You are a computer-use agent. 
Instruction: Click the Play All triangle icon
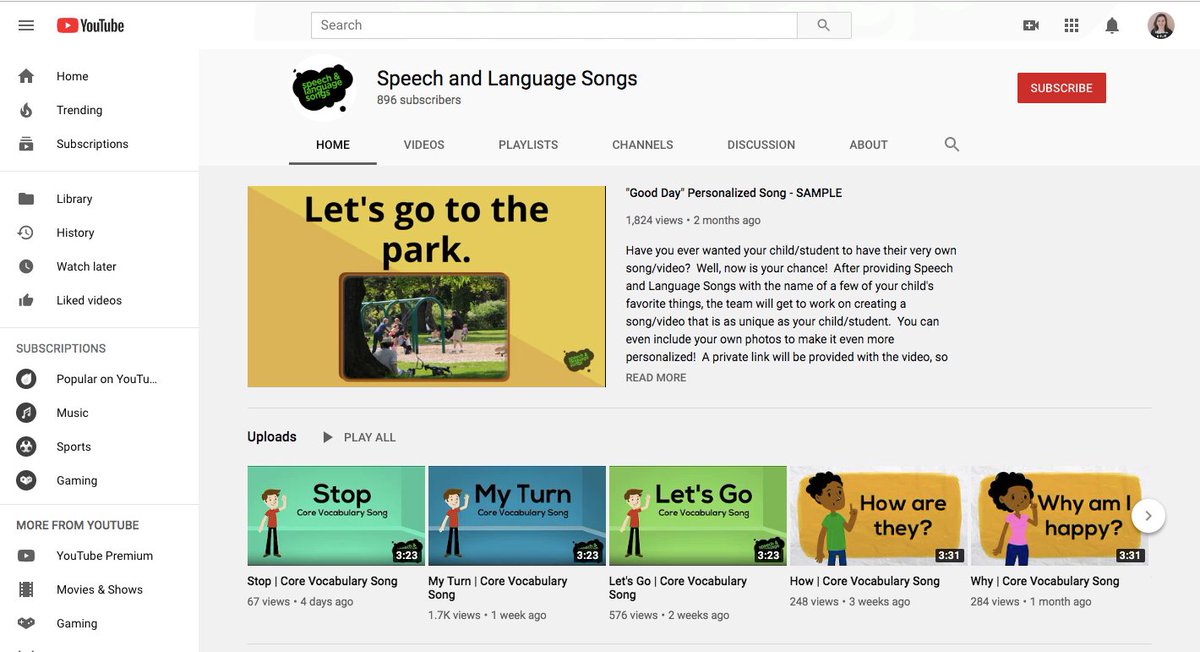coord(328,438)
